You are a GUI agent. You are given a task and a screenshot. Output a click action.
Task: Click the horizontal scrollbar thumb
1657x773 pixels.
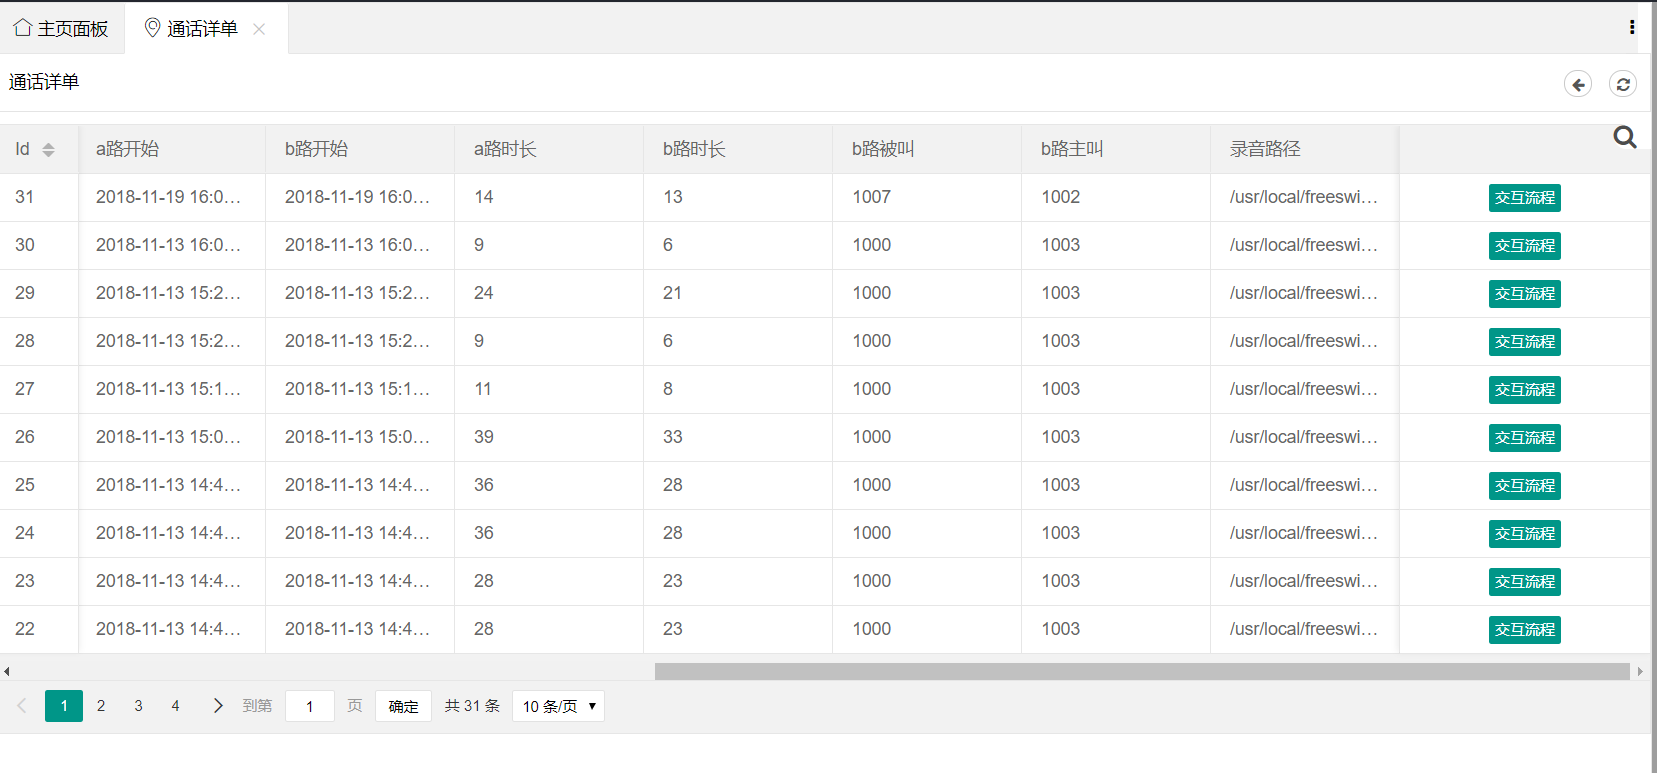pos(1142,672)
